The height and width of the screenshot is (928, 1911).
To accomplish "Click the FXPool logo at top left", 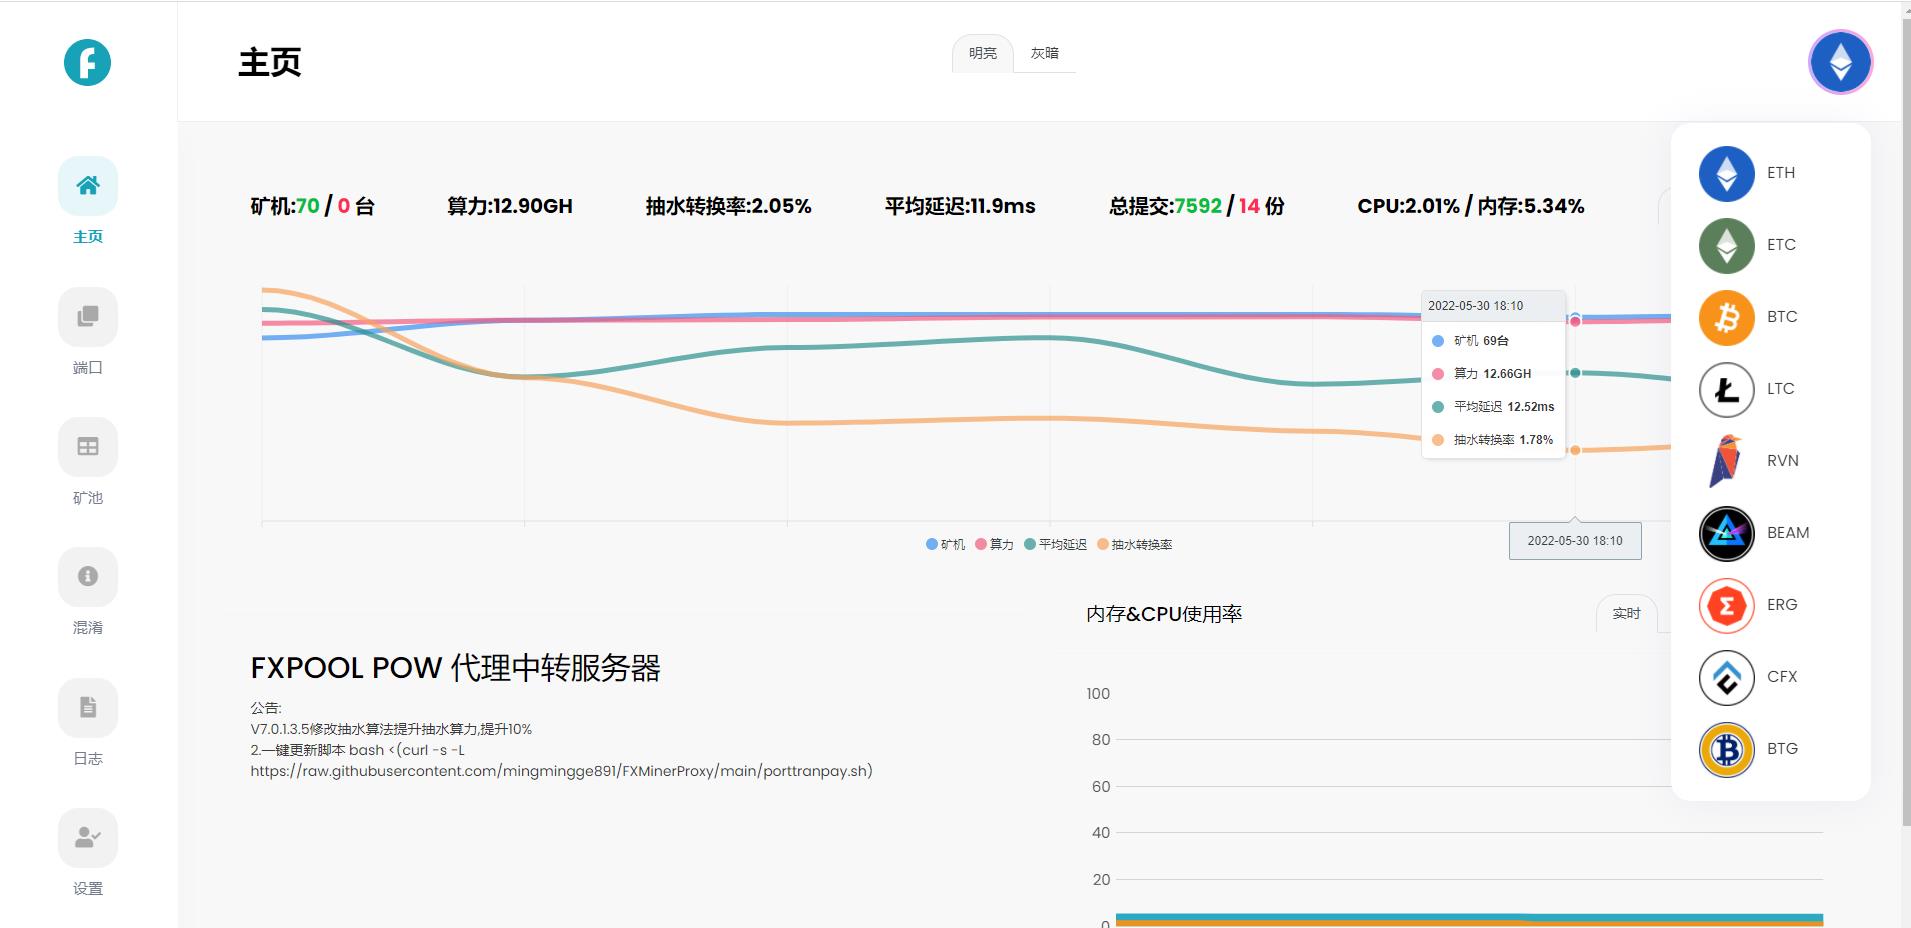I will [x=87, y=63].
